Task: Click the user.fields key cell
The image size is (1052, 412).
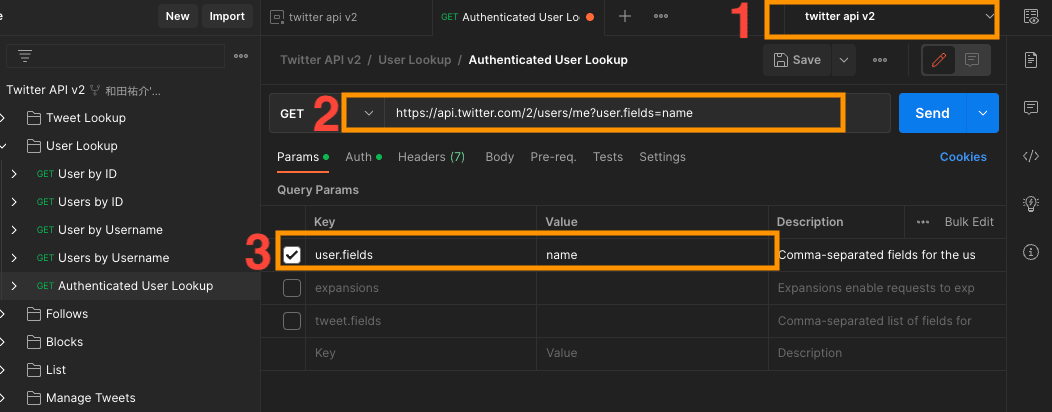Action: (421, 255)
